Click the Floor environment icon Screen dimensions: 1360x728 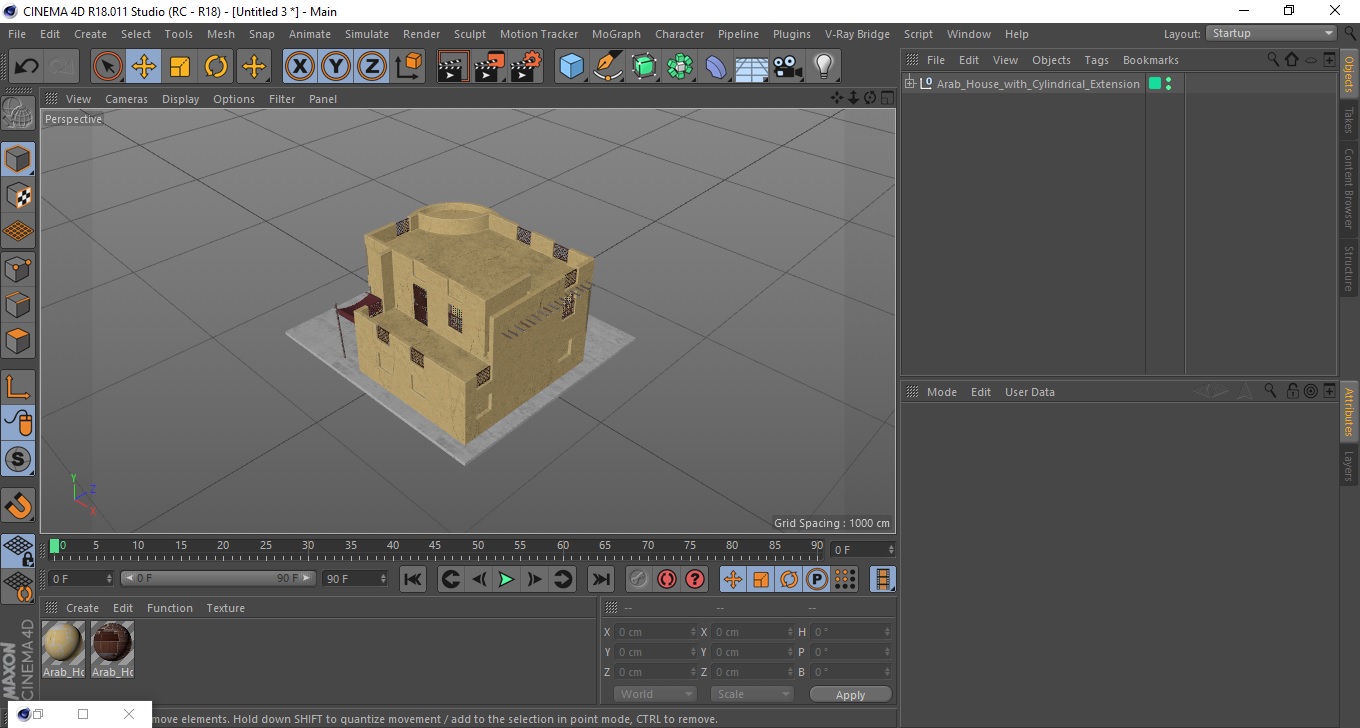pos(752,67)
